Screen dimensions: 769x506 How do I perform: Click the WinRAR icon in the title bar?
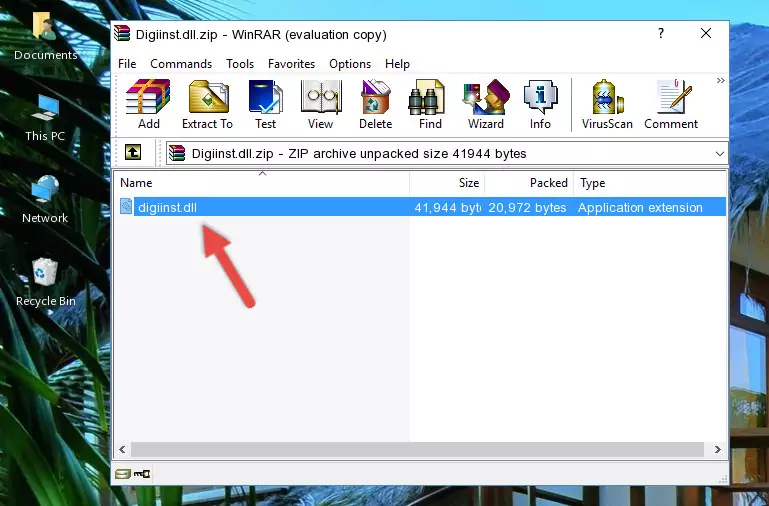click(122, 34)
